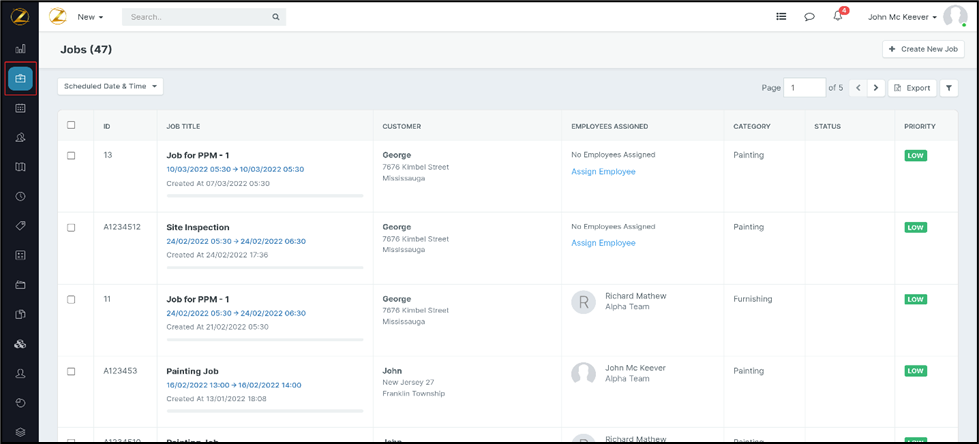Expand the Scheduled Date & Time dropdown
This screenshot has width=979, height=444.
click(x=110, y=87)
